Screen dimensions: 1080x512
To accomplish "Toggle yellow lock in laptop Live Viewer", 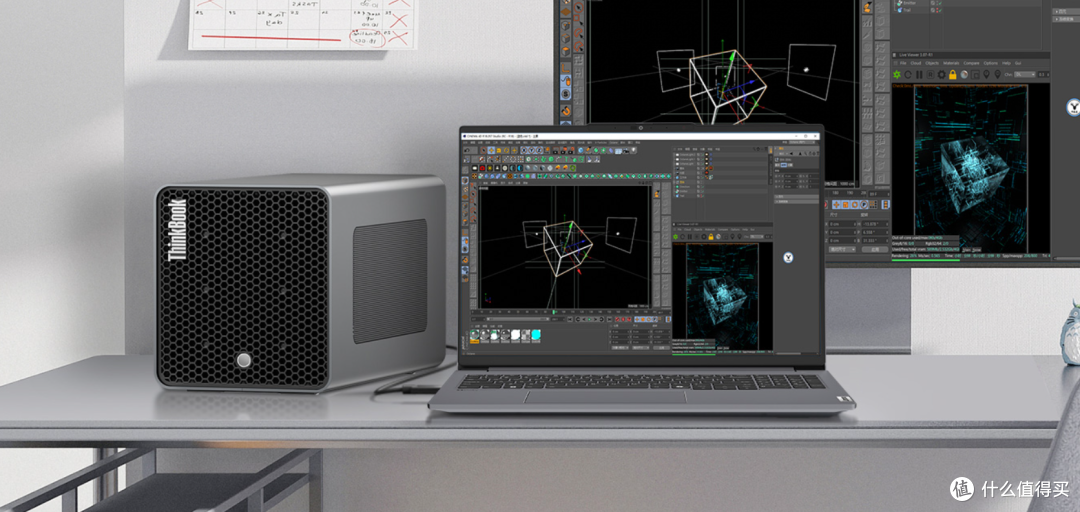I will pyautogui.click(x=711, y=236).
